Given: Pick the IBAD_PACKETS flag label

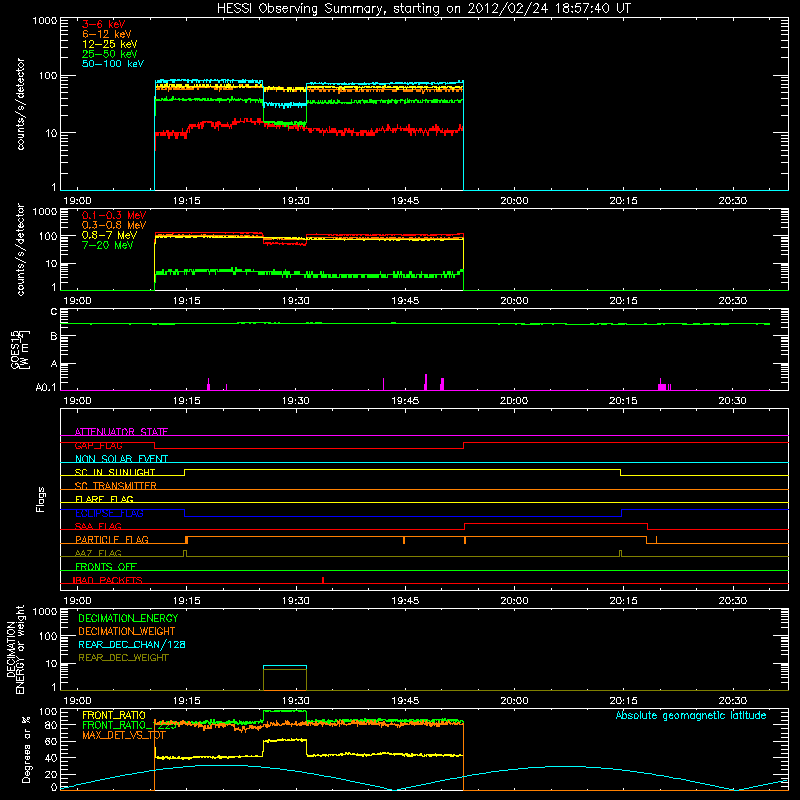Looking at the screenshot, I should (107, 580).
